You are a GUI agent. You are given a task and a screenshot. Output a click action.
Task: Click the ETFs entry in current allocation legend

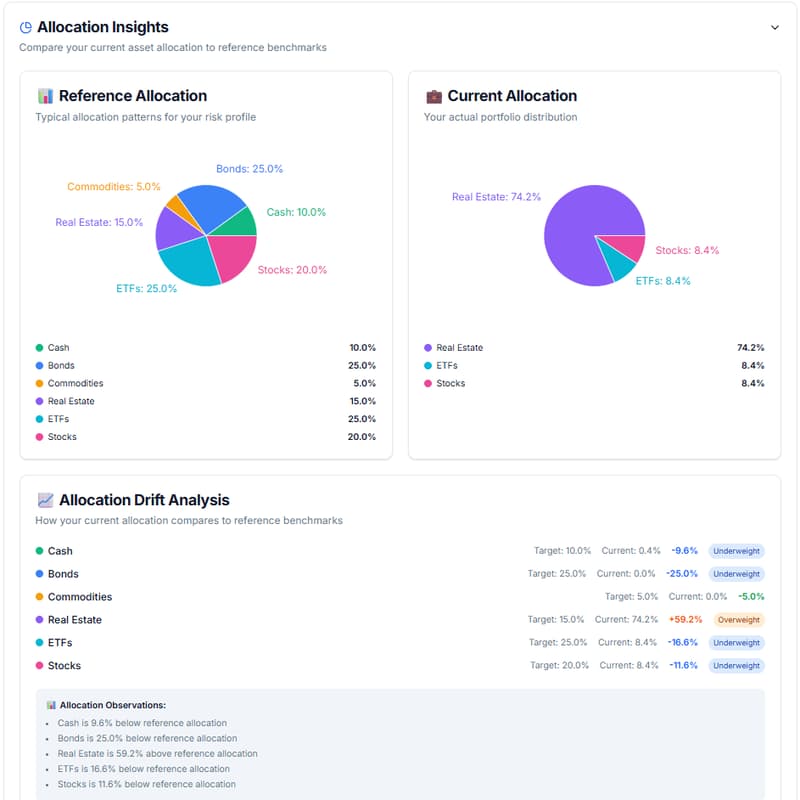[449, 366]
